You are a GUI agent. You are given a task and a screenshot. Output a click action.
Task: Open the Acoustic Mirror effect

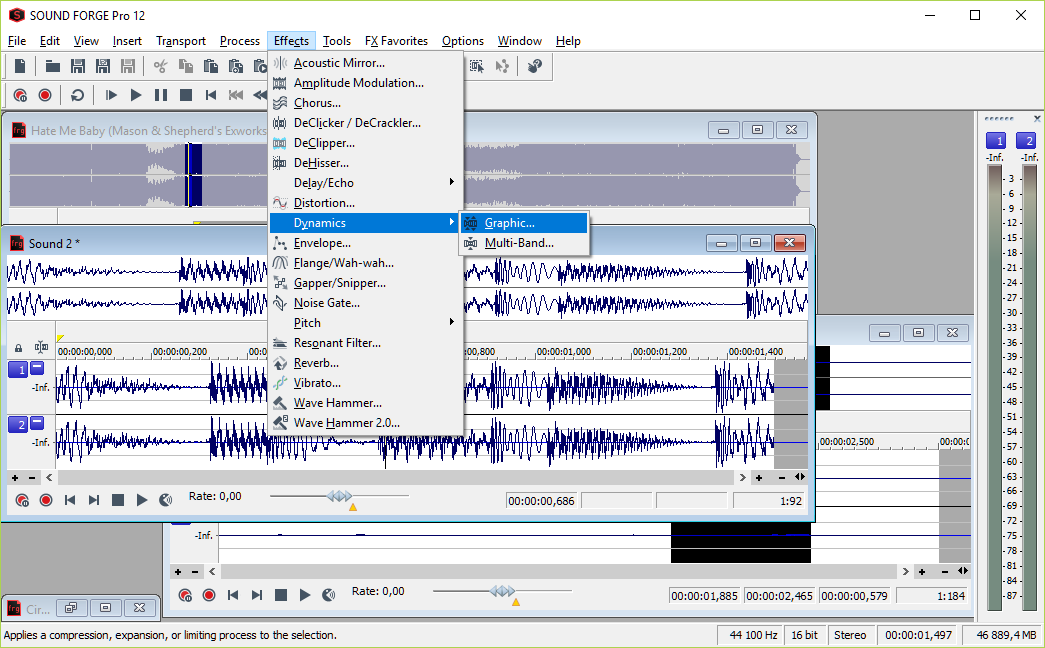[366, 63]
